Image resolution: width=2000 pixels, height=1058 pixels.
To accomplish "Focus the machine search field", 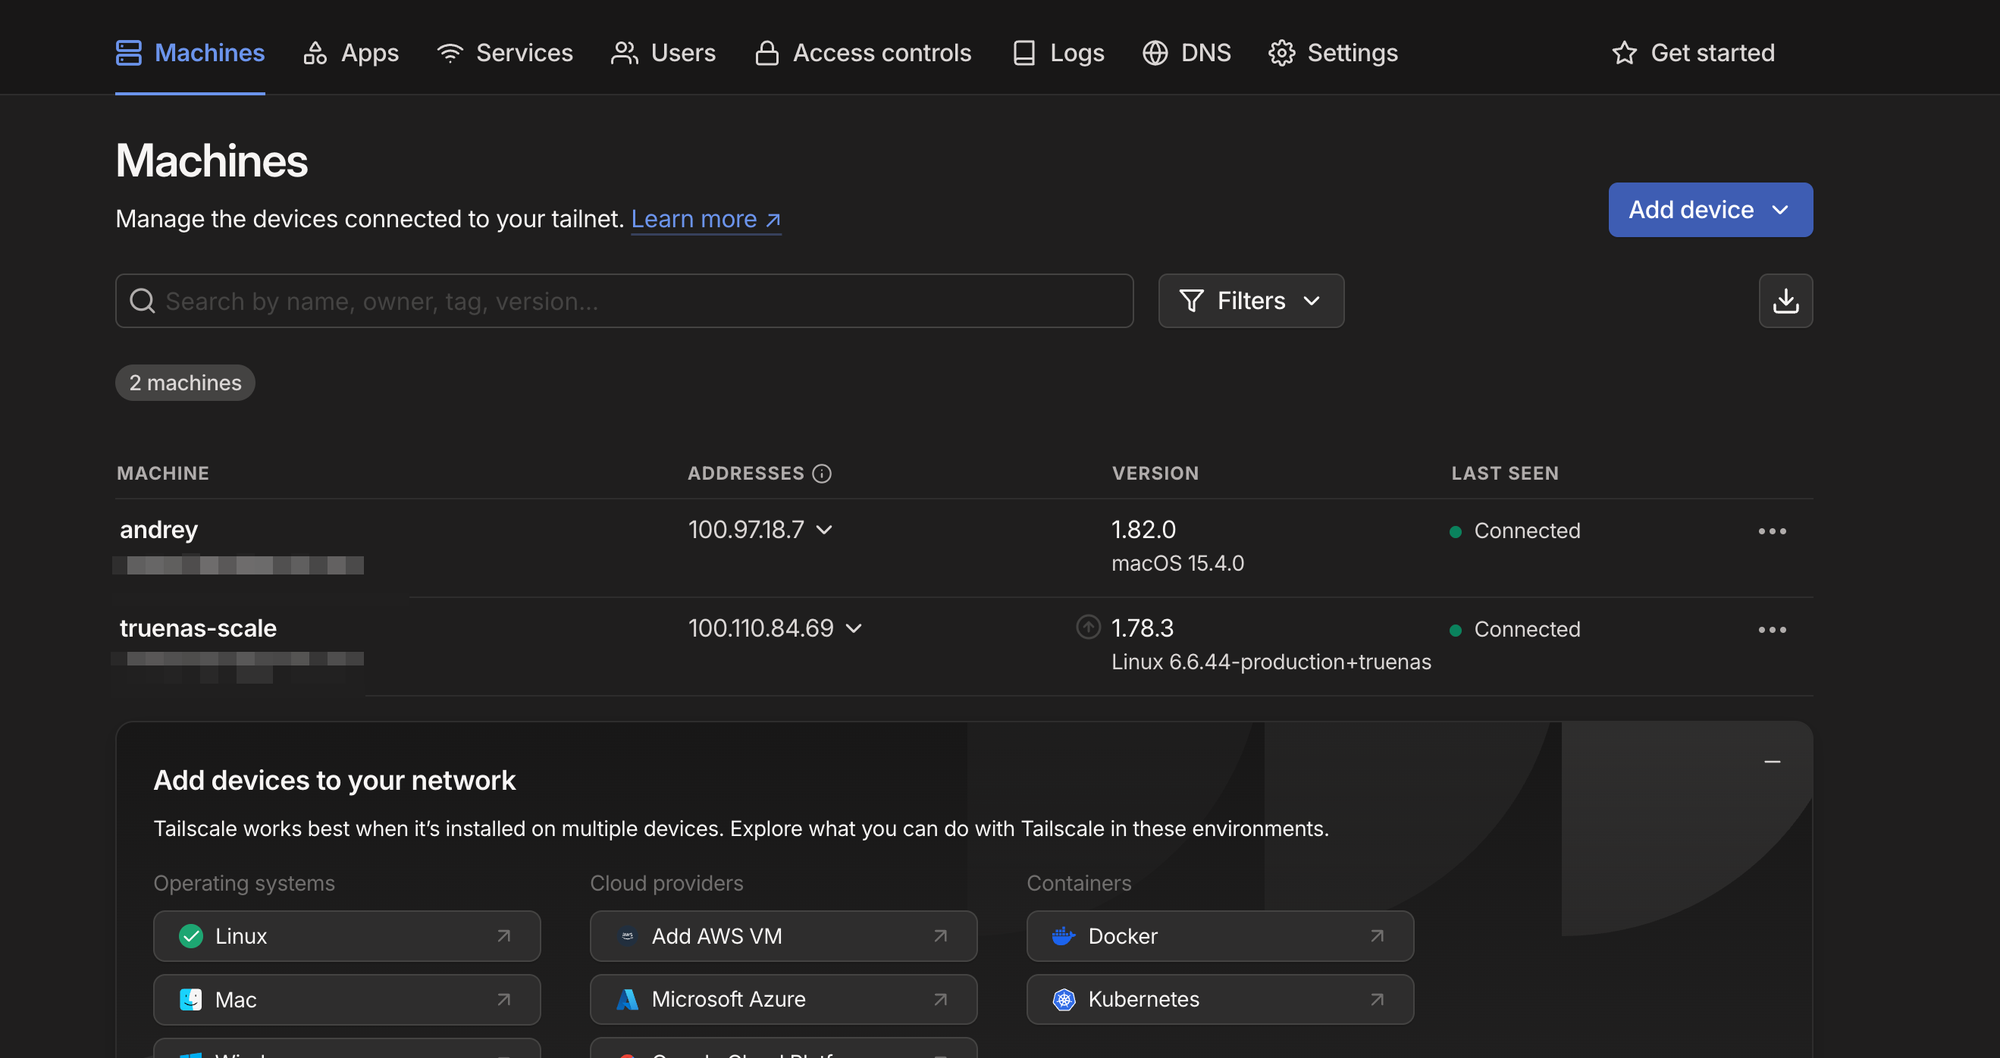I will coord(624,301).
